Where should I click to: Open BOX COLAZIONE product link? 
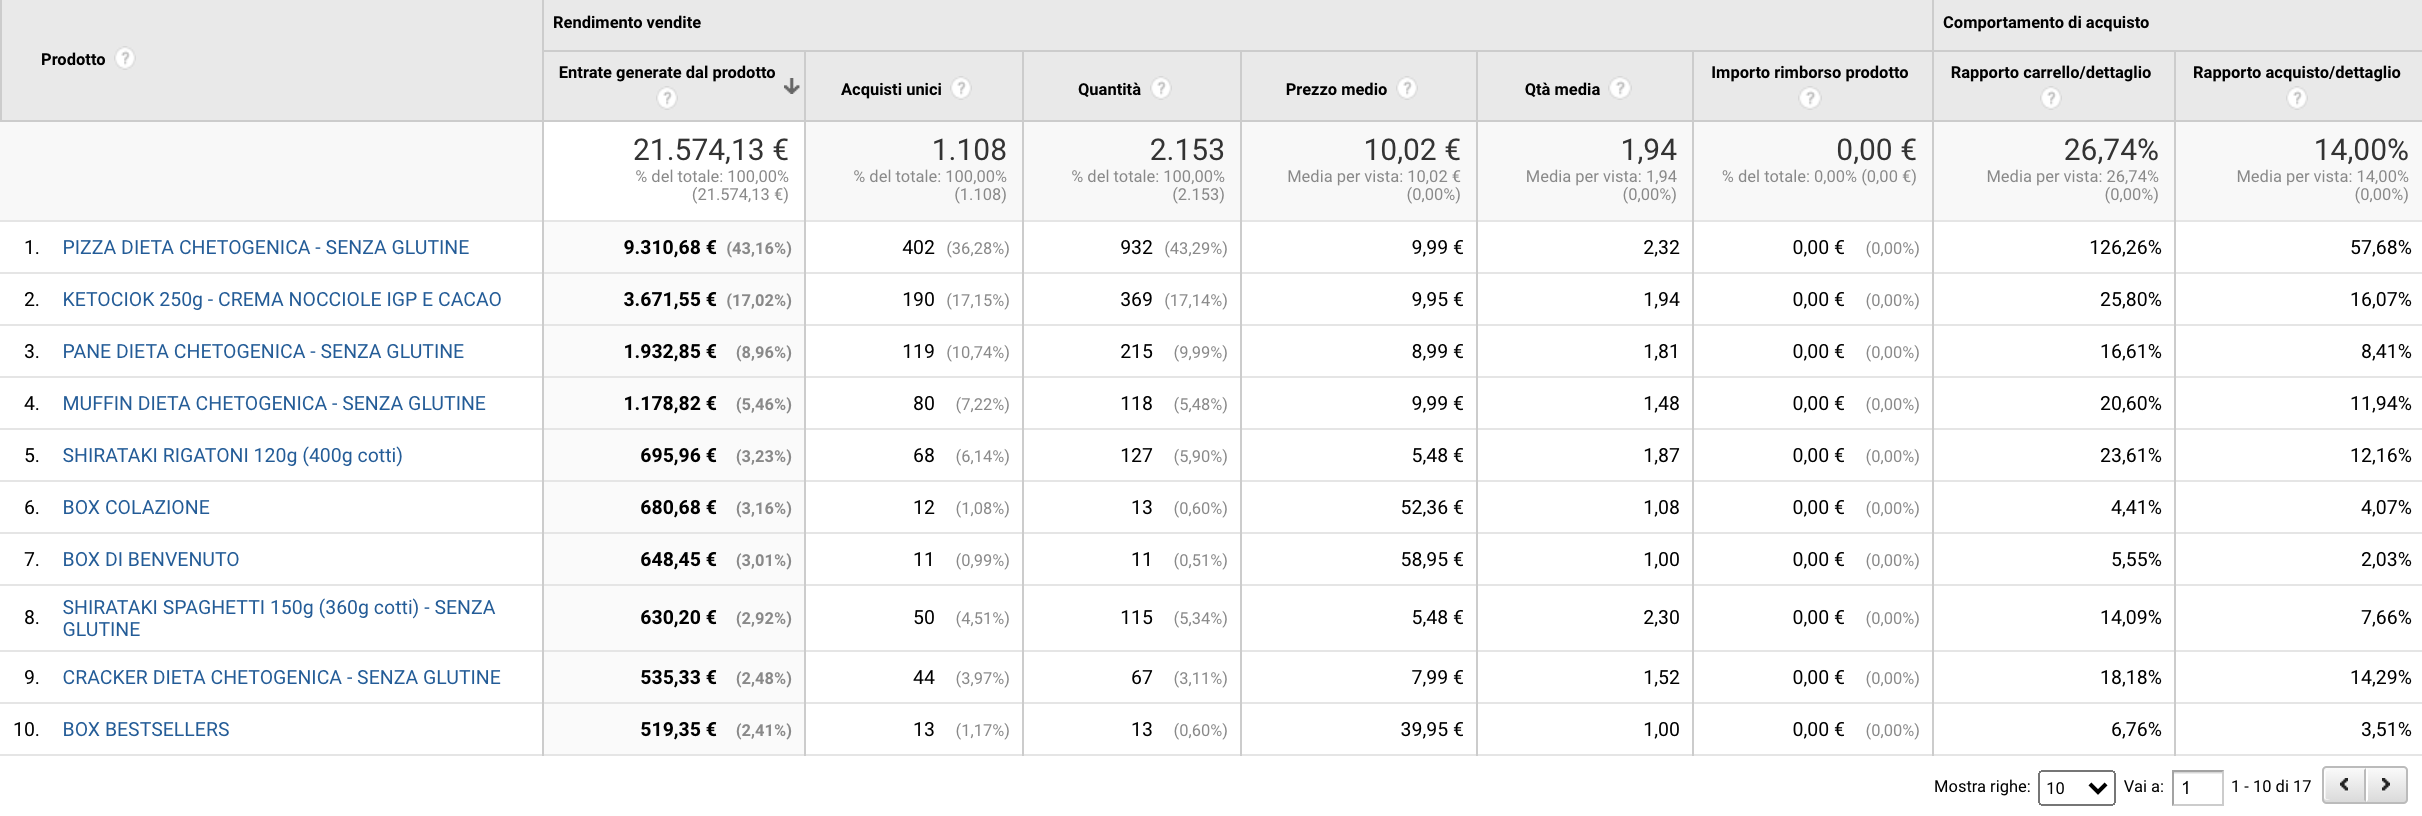click(x=136, y=508)
